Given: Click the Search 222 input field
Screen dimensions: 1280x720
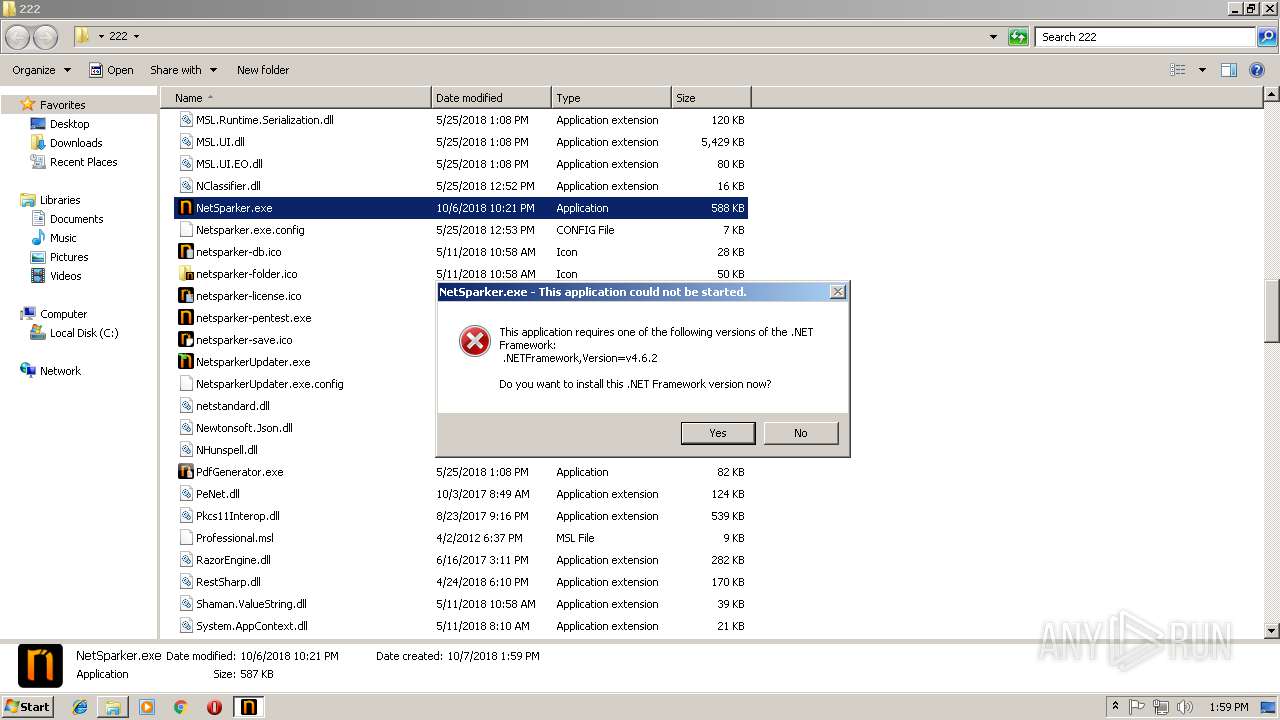Looking at the screenshot, I should coord(1146,37).
